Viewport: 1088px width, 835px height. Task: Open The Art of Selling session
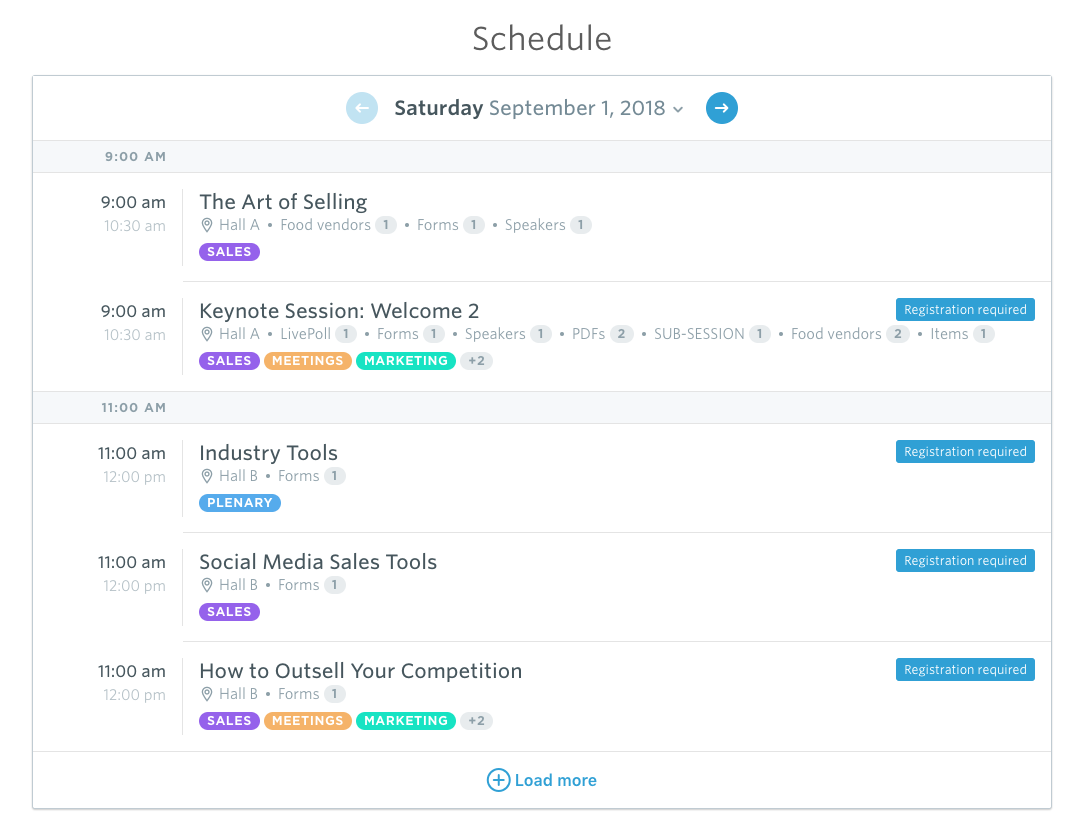[x=283, y=202]
